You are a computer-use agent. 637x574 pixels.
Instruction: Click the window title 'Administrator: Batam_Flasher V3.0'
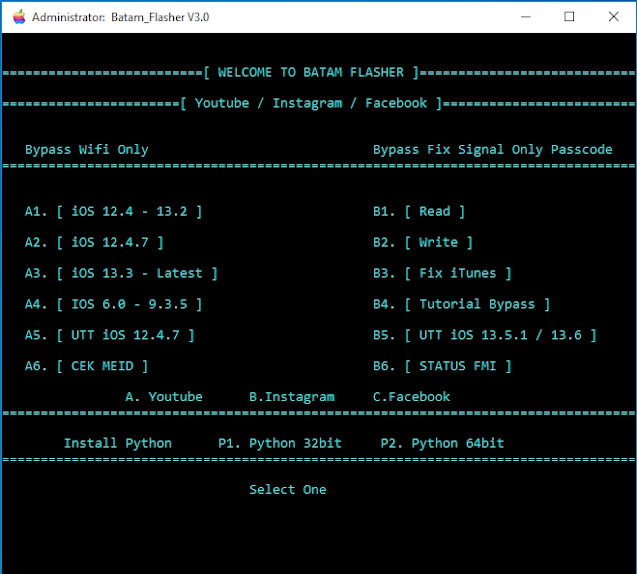[121, 17]
